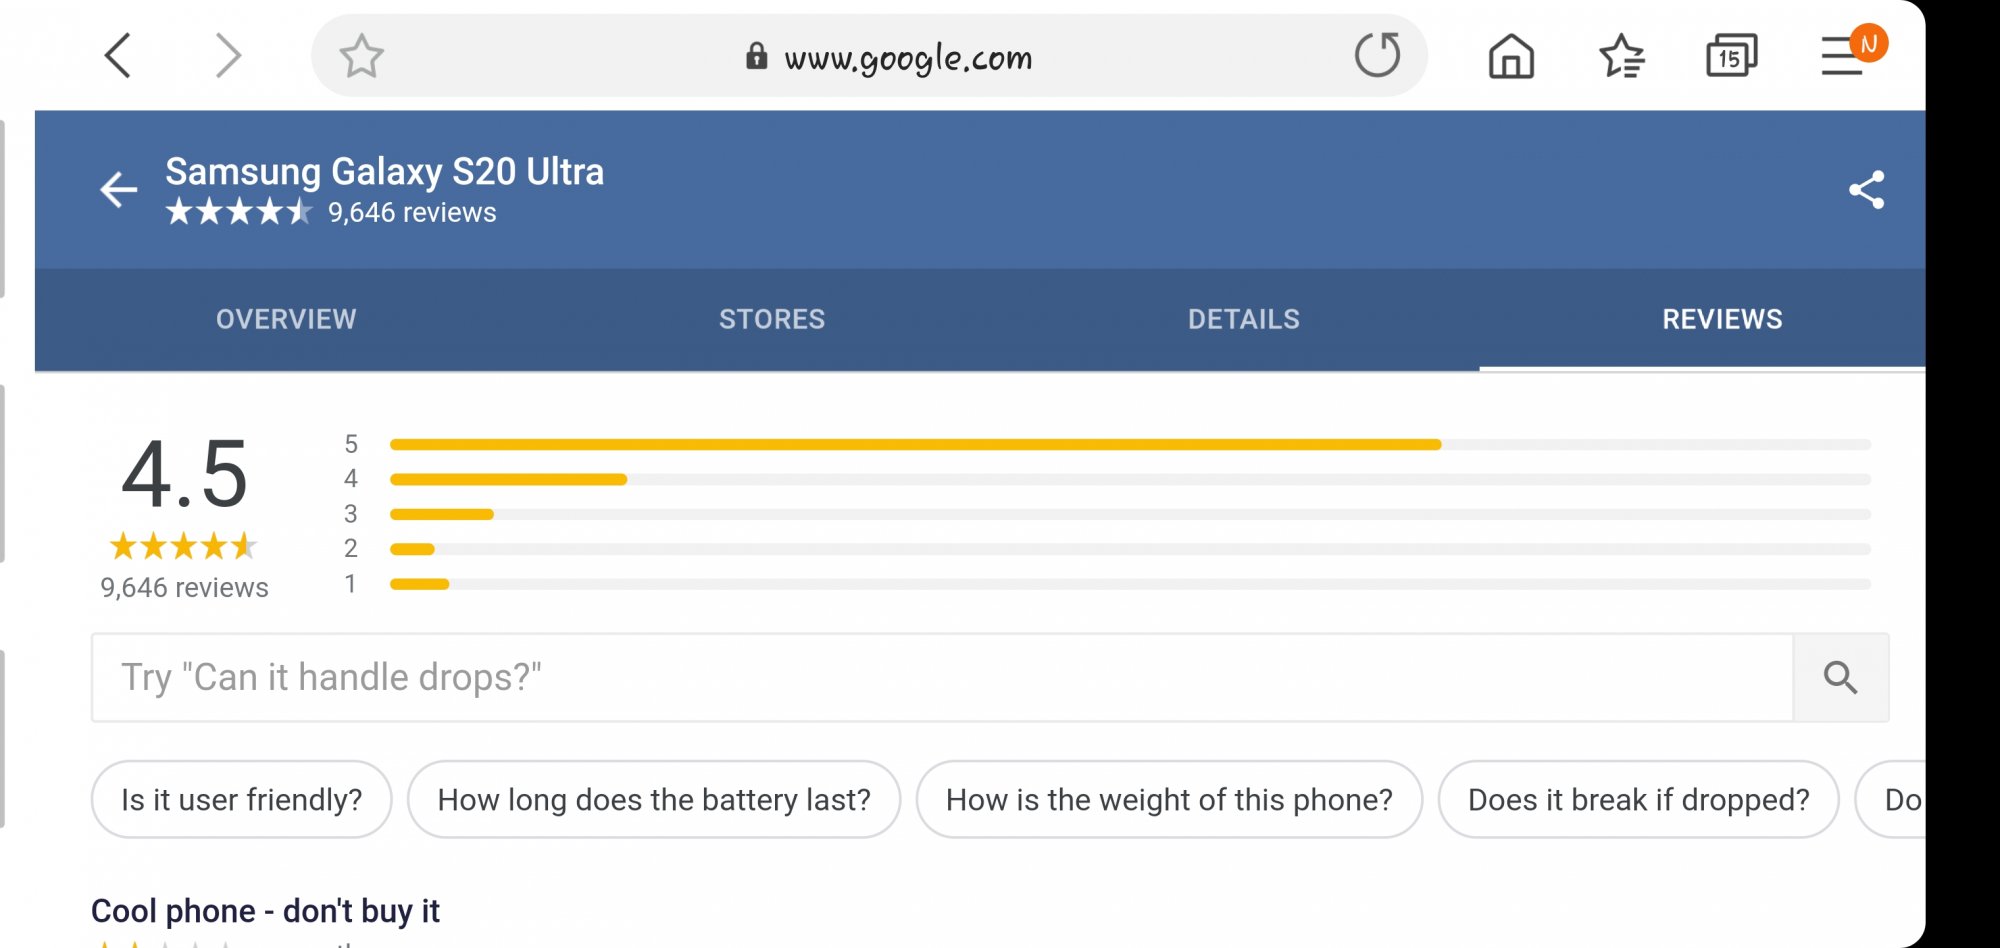Open the "Cool phone - don't buy it" review
Viewport: 2000px width, 948px height.
(265, 911)
